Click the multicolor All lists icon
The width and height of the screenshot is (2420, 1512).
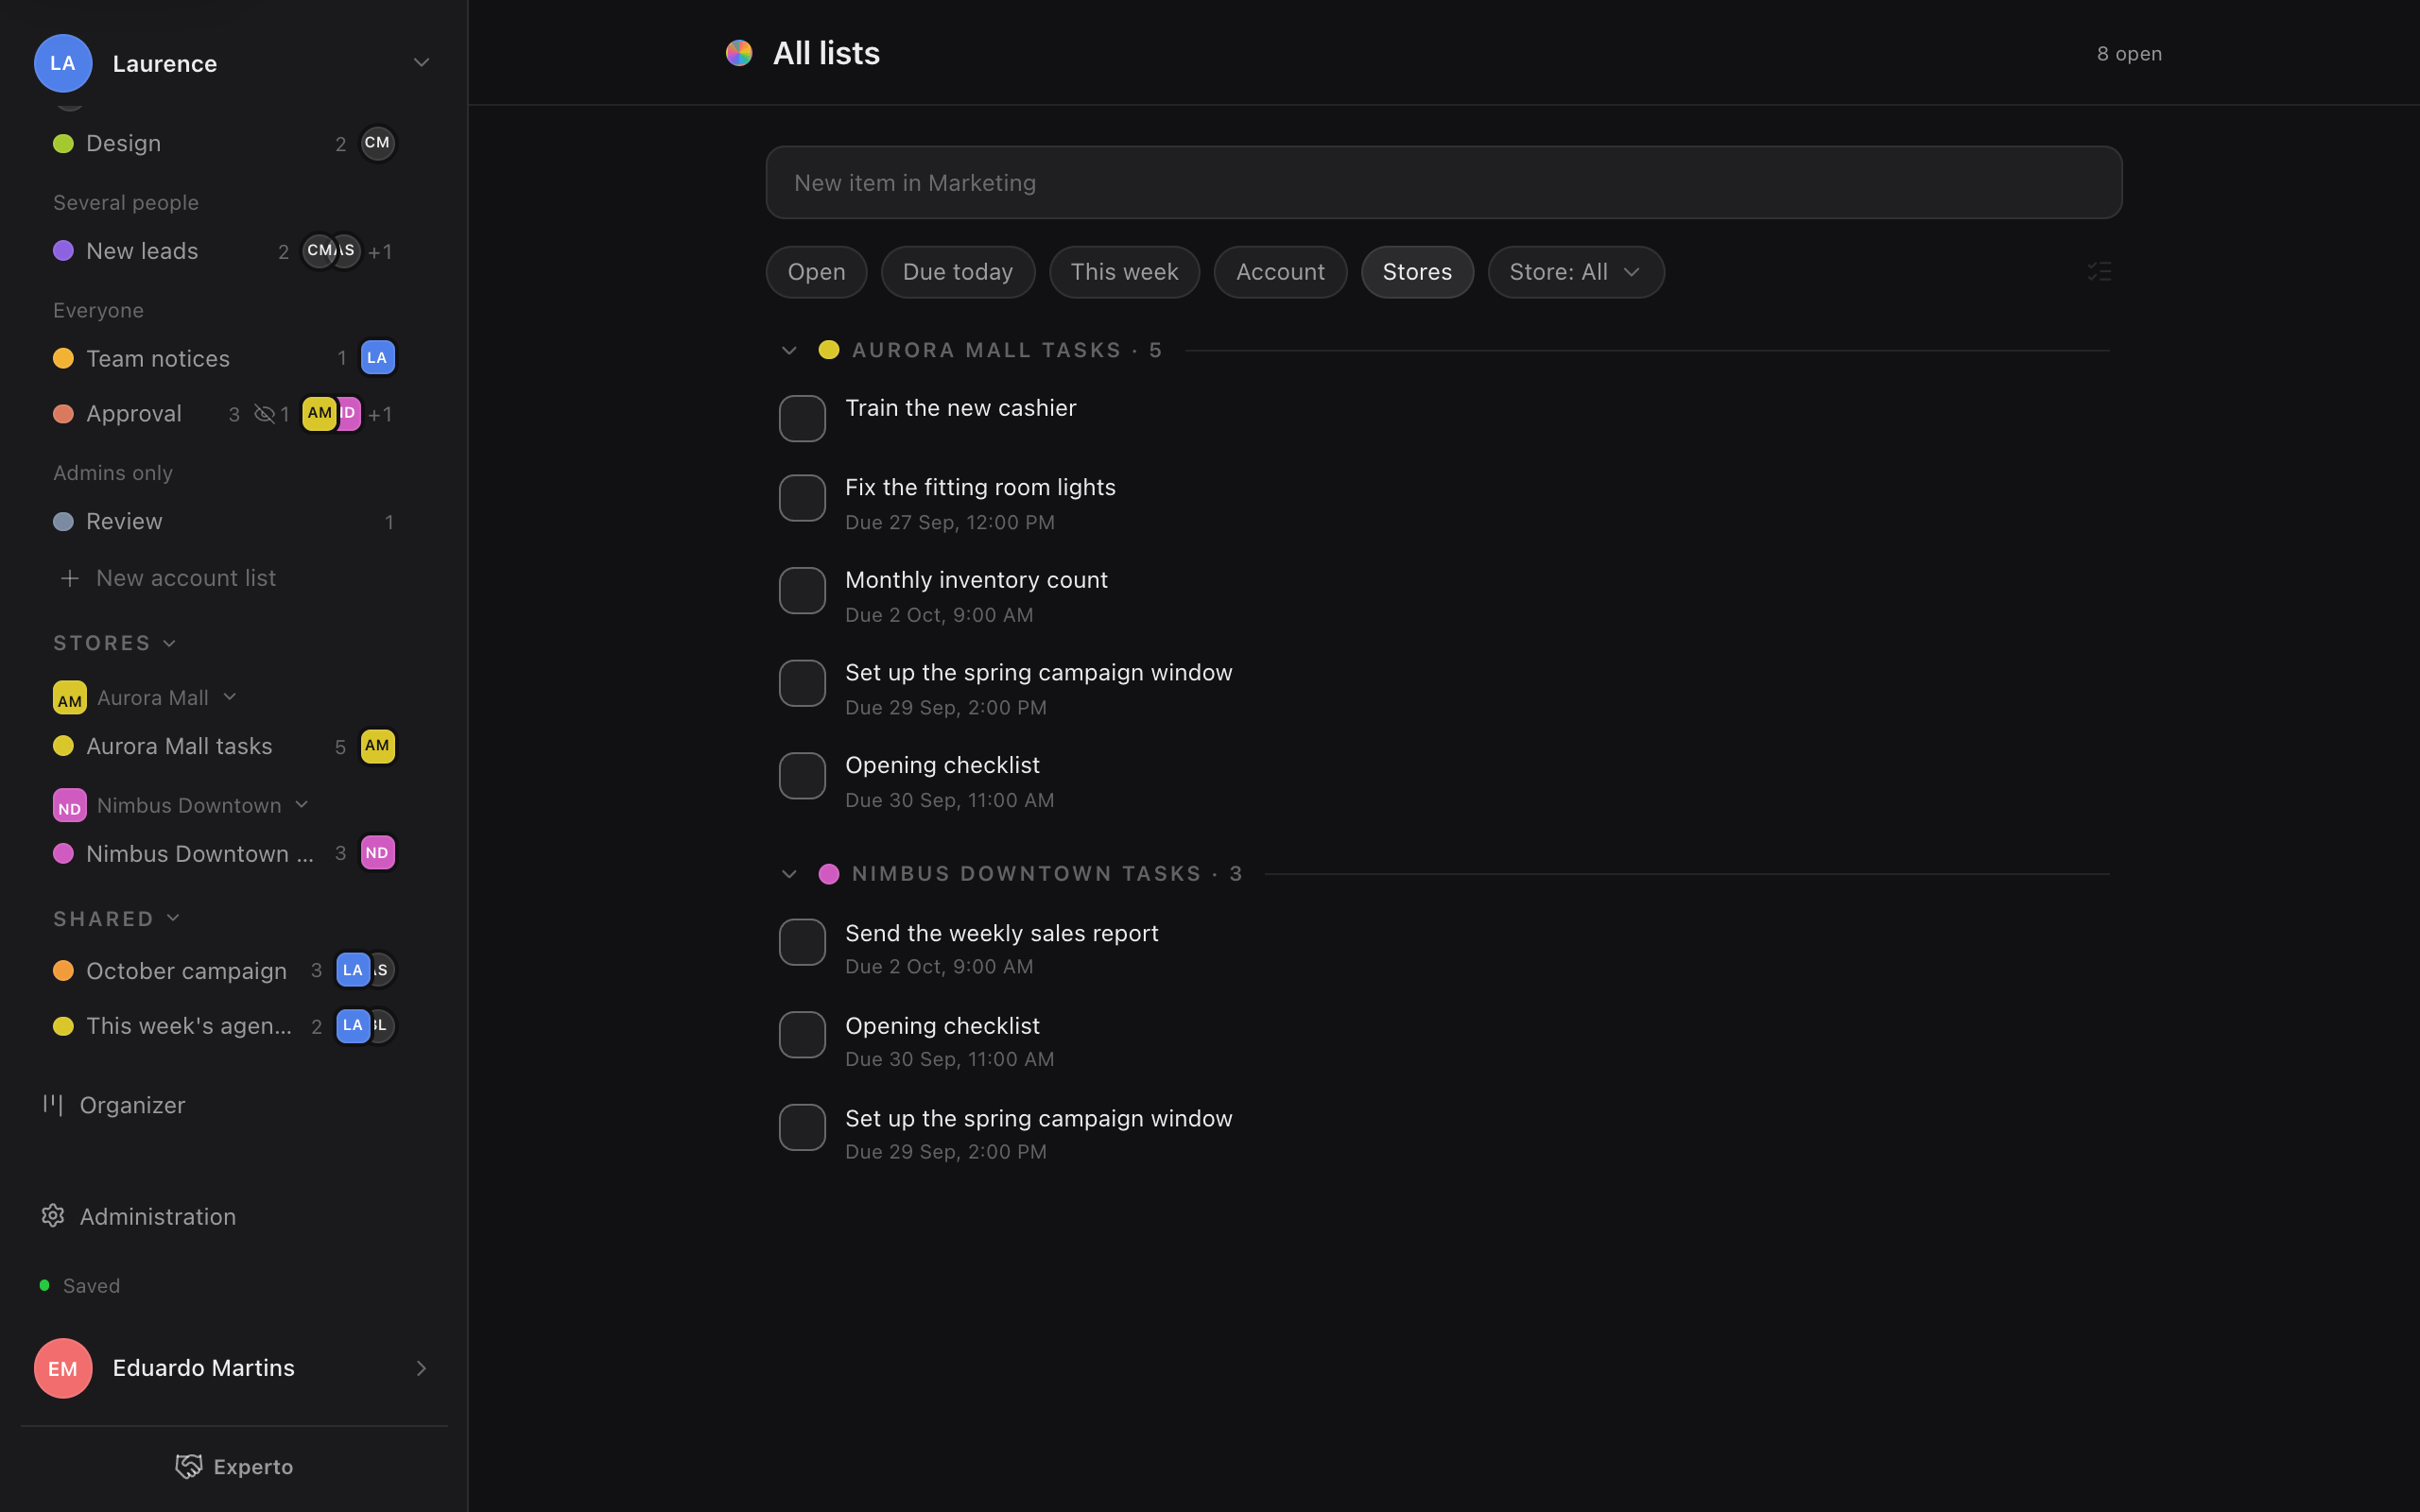(739, 53)
